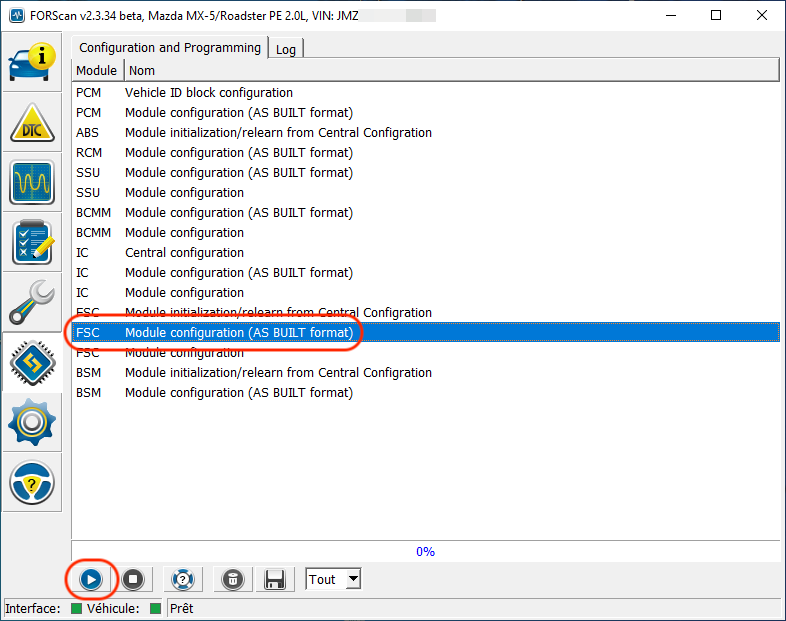Click the floppy disk save icon

point(275,579)
